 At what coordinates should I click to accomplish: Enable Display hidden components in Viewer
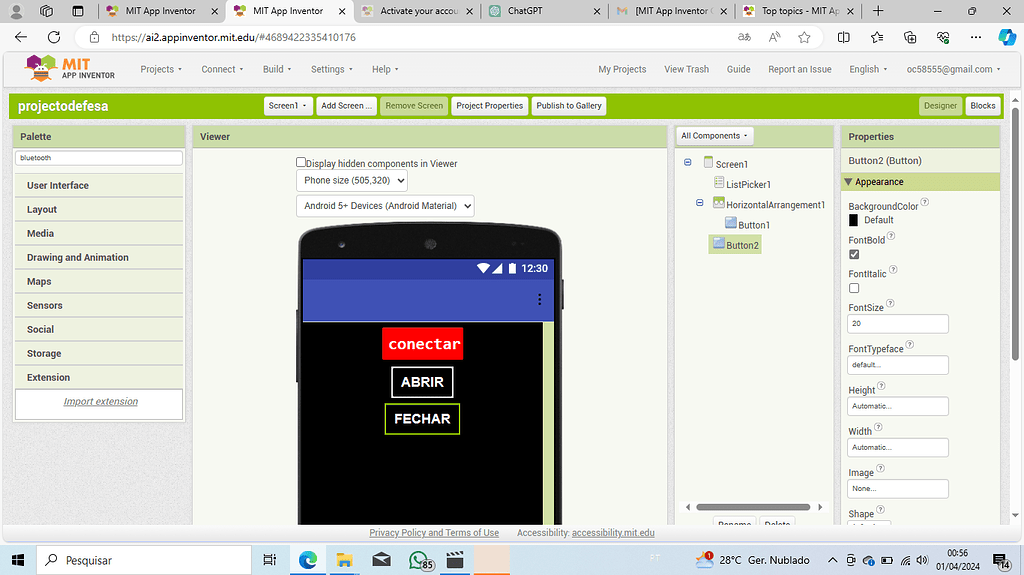point(301,162)
